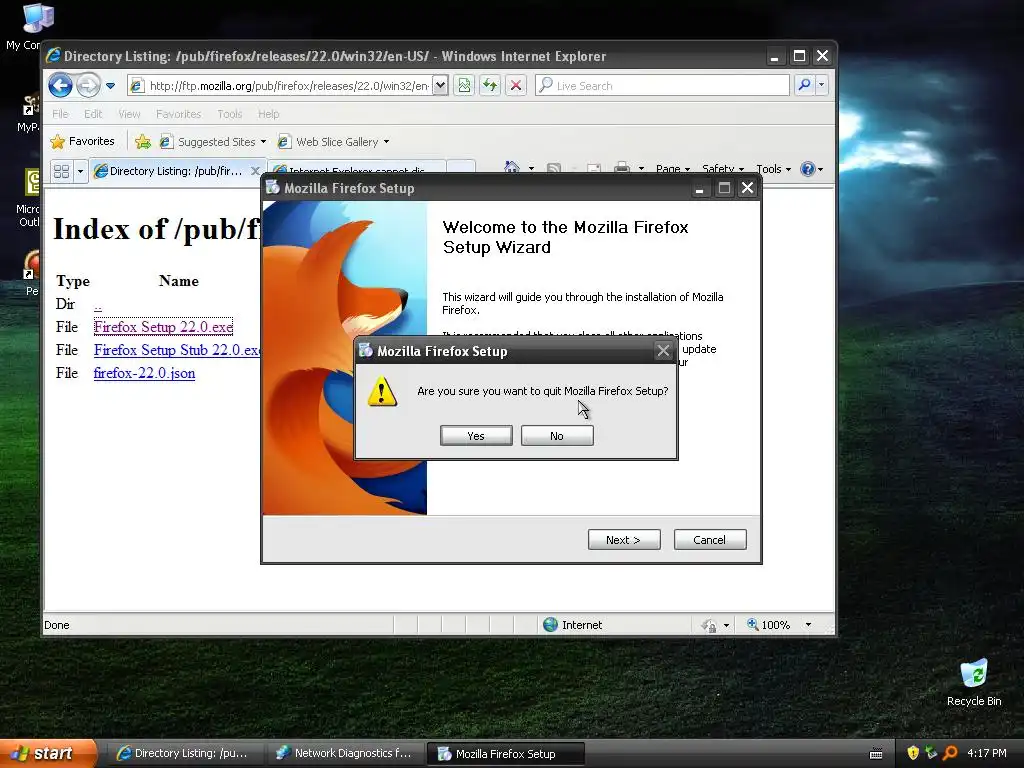The height and width of the screenshot is (768, 1024).
Task: Open Suggested Sites dropdown
Action: (x=214, y=142)
